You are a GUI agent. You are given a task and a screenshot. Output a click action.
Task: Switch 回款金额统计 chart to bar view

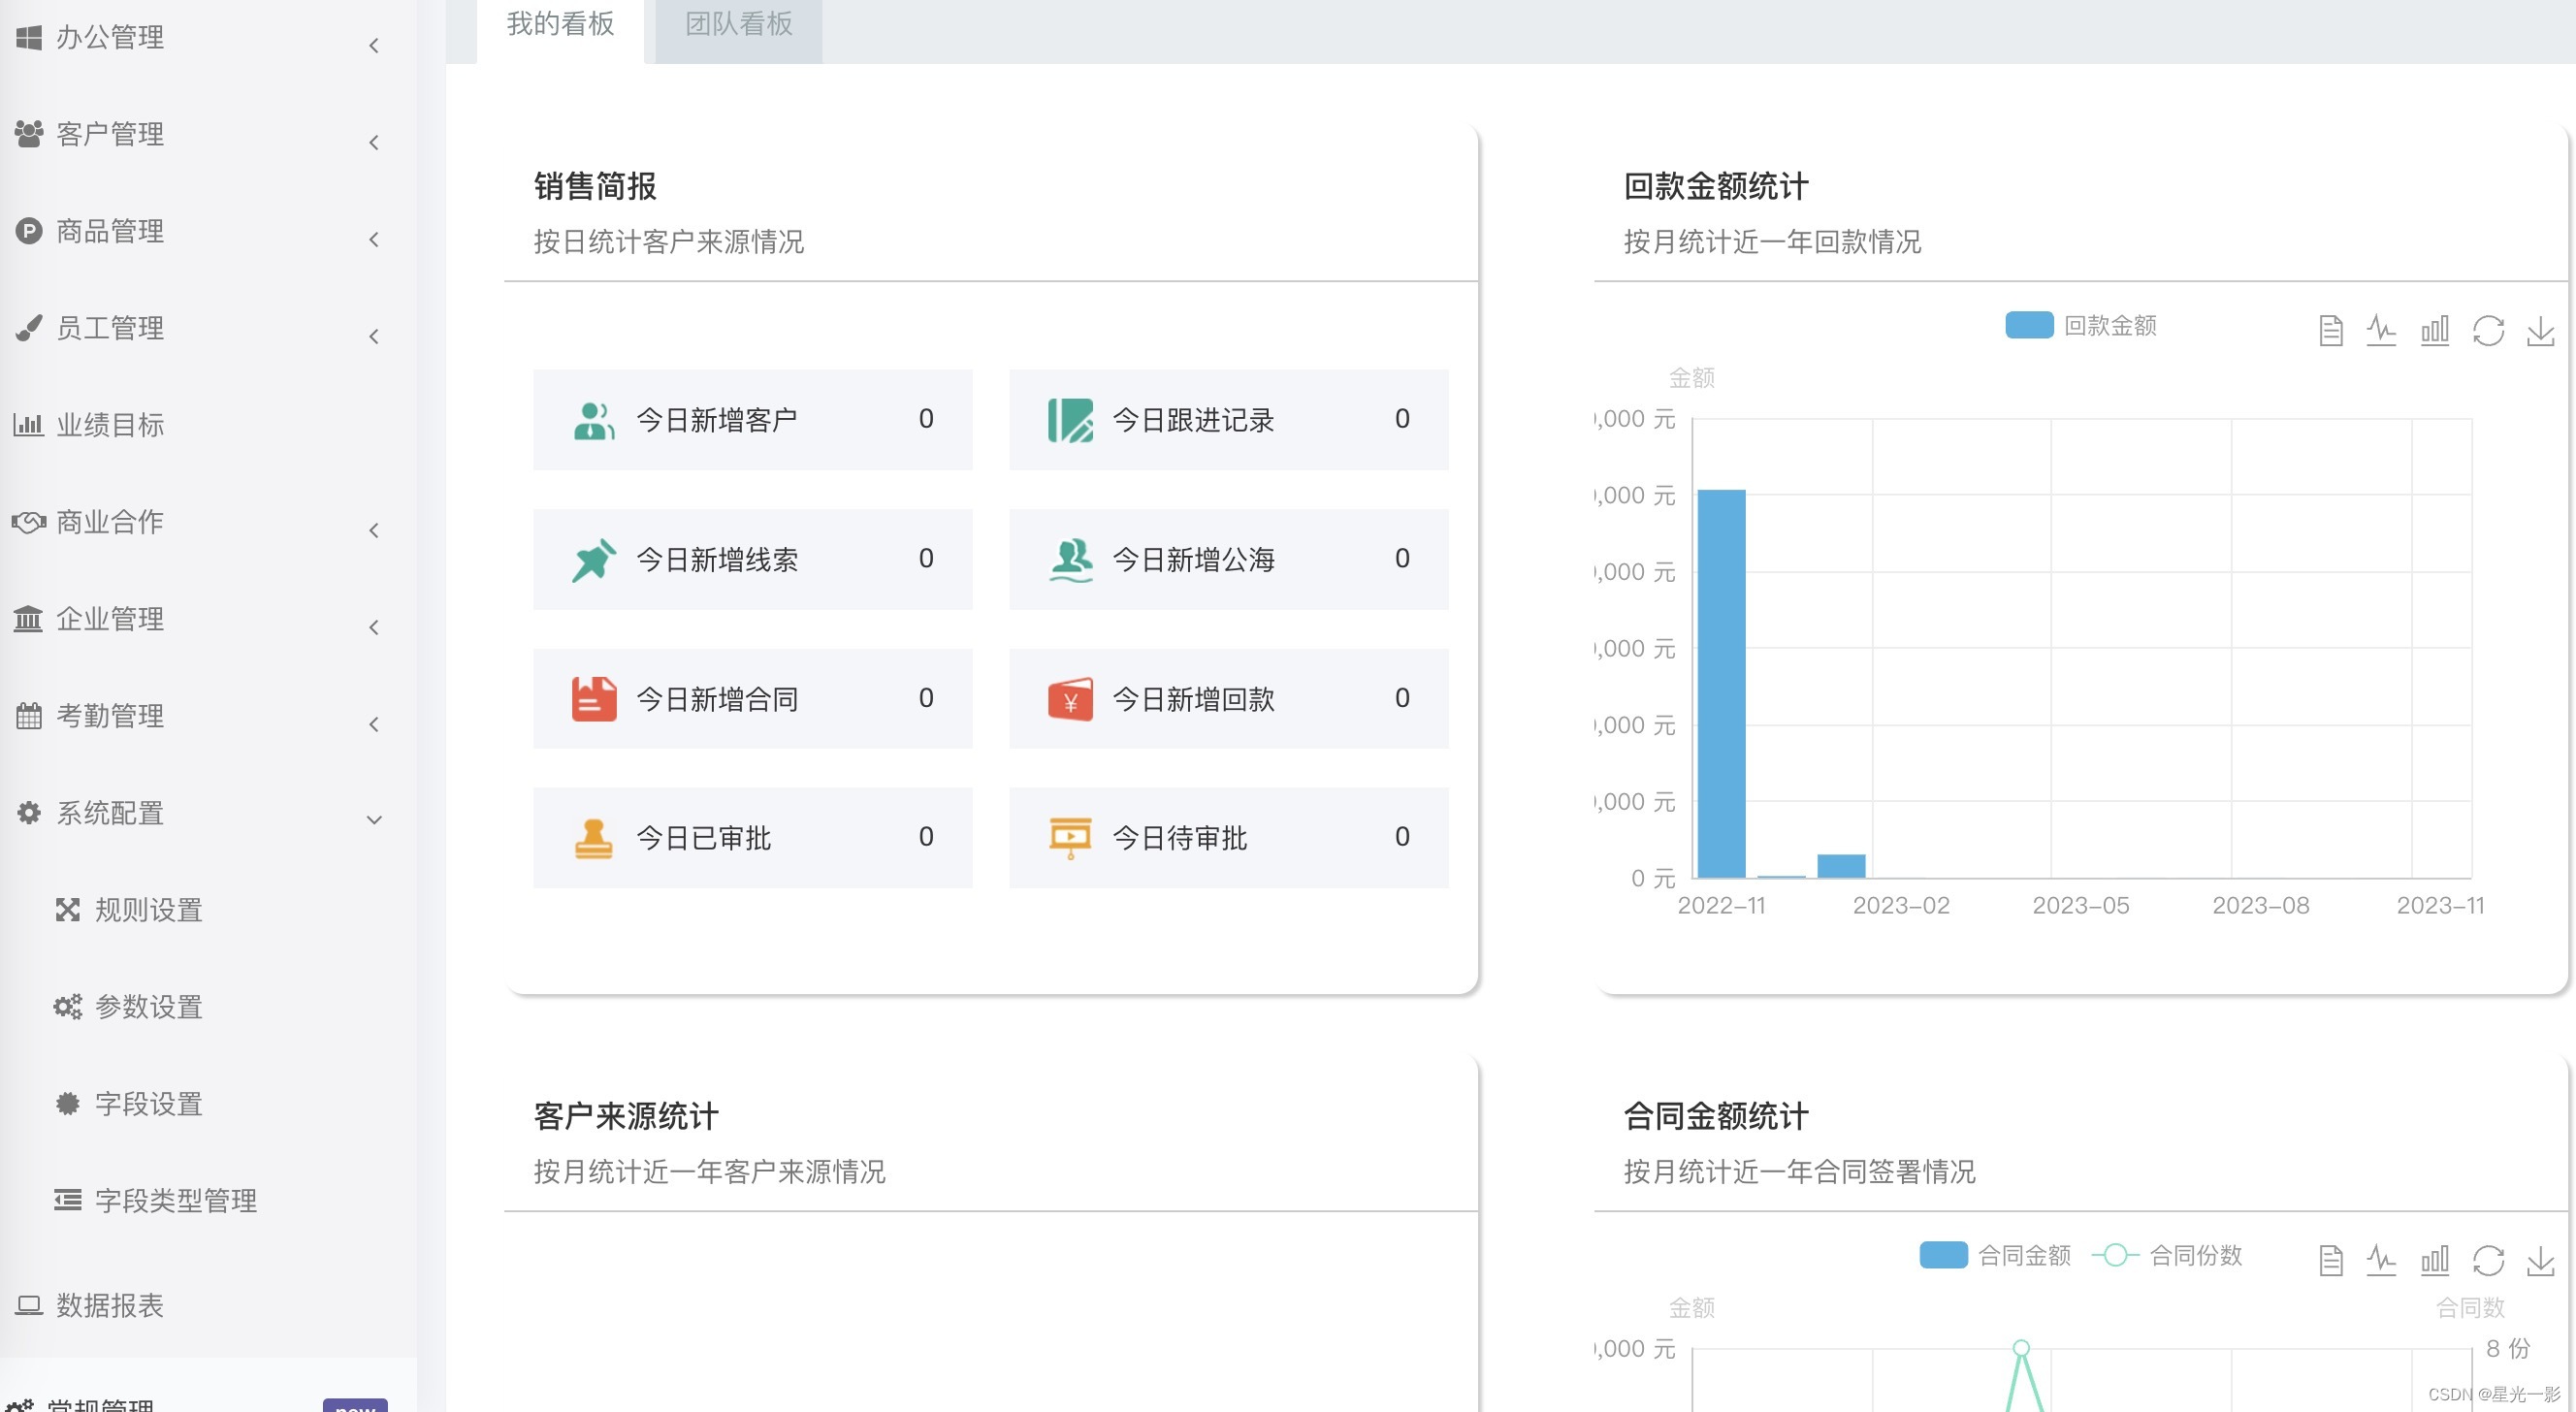pyautogui.click(x=2434, y=330)
